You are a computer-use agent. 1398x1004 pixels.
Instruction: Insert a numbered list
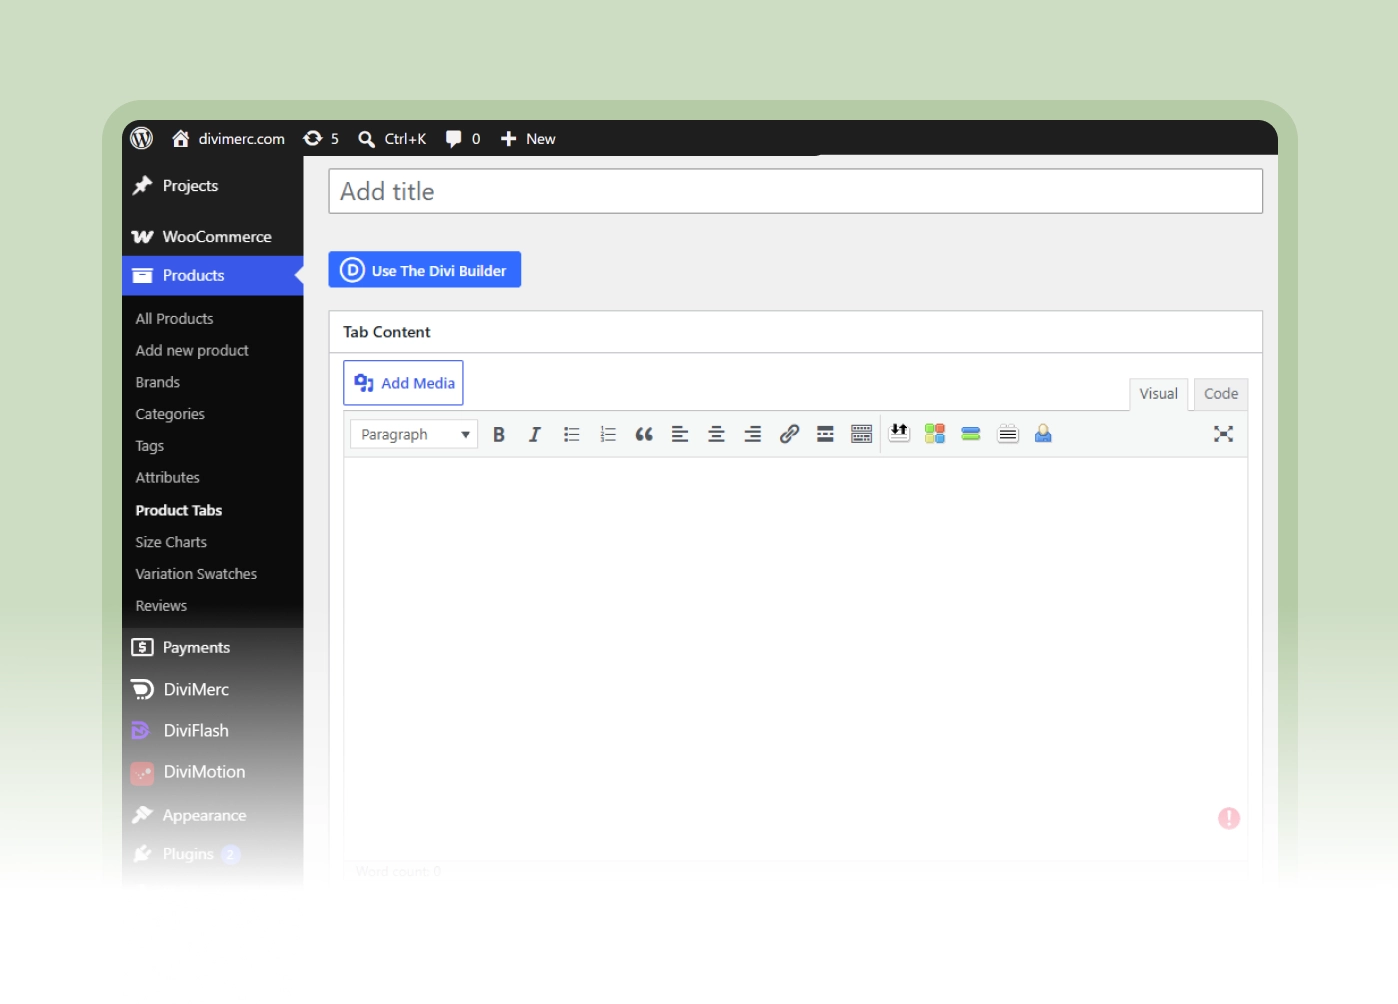click(608, 434)
